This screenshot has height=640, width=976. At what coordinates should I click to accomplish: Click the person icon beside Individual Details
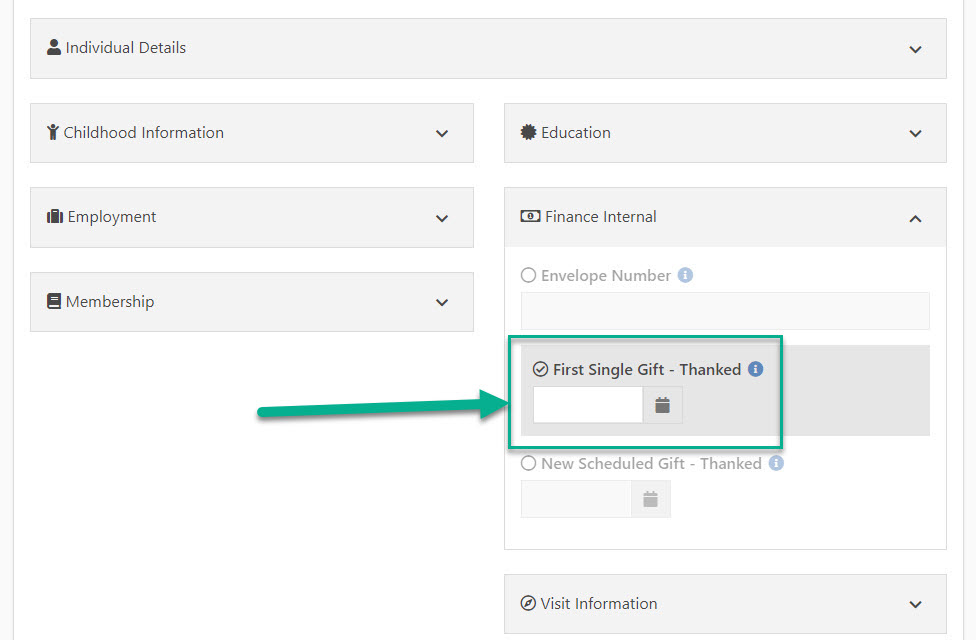click(54, 47)
